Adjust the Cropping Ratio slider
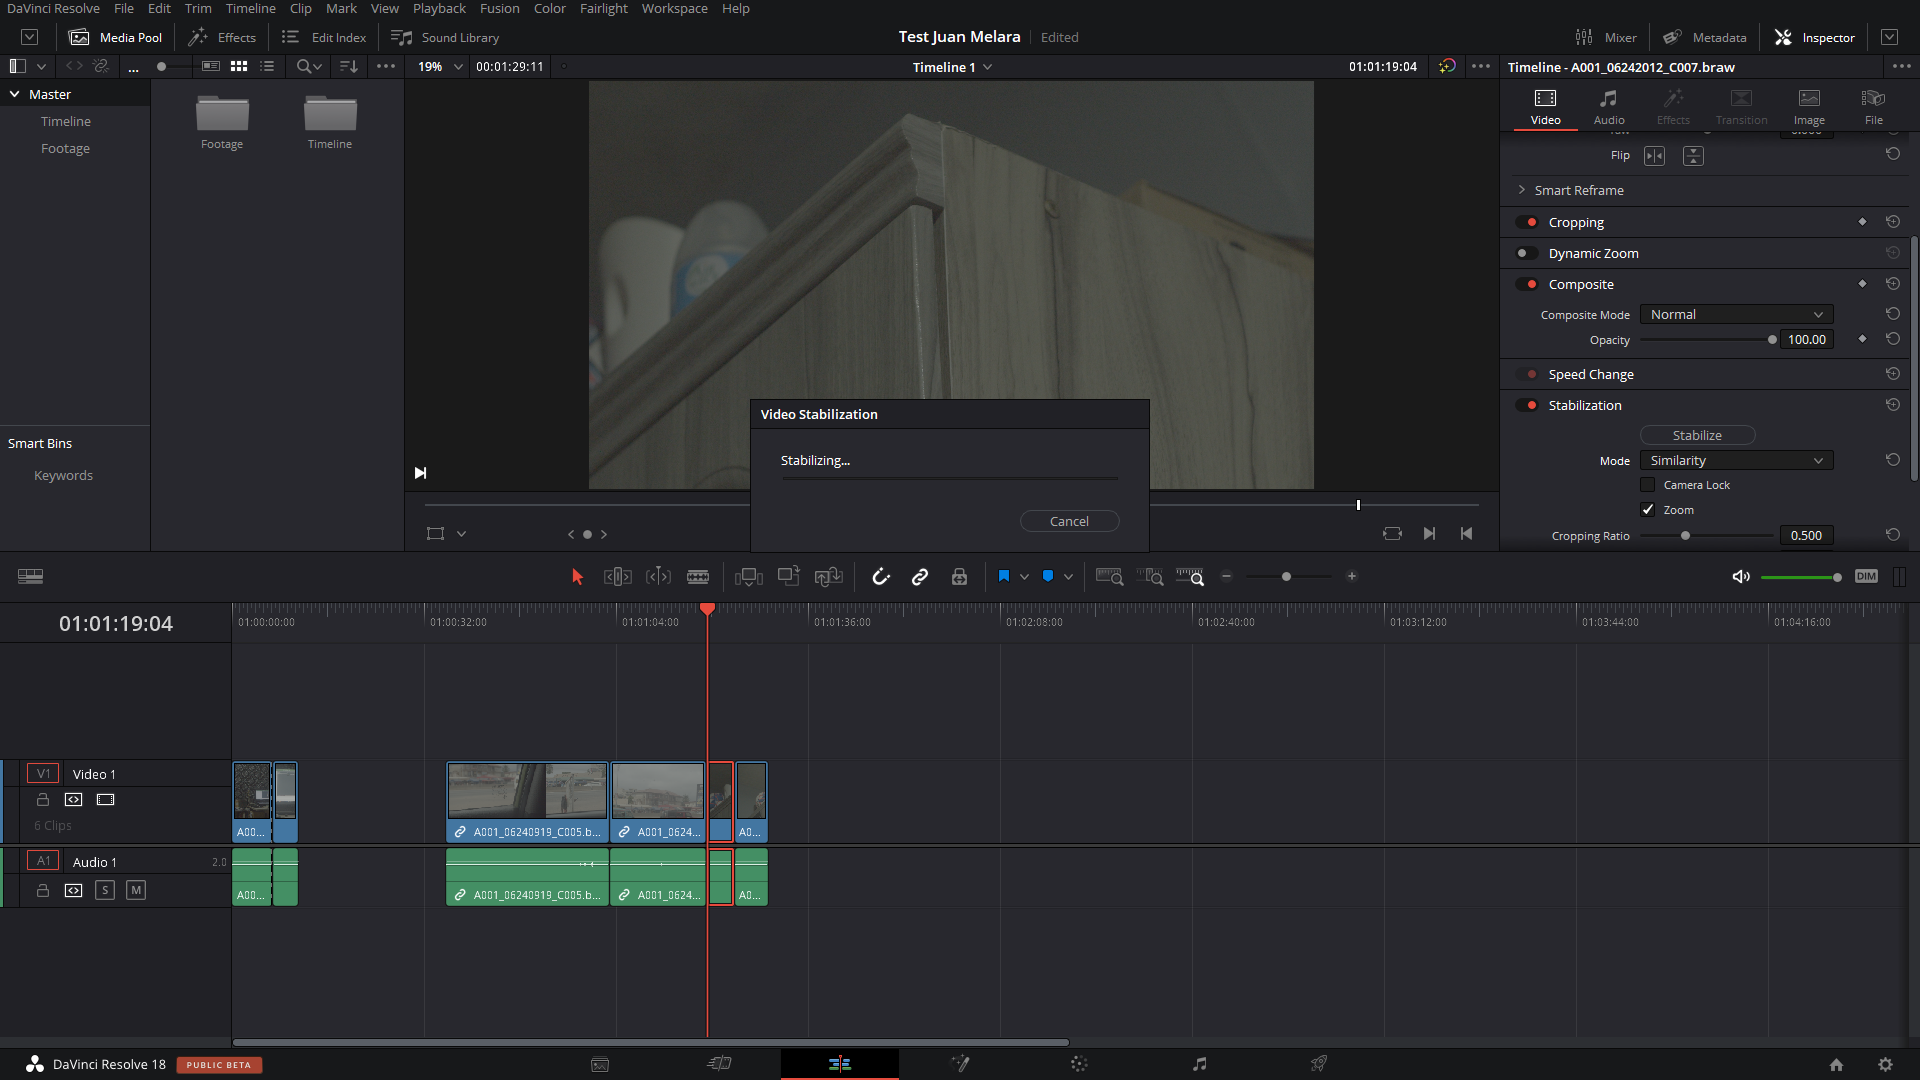Screen dimensions: 1920x1080 pyautogui.click(x=1685, y=536)
